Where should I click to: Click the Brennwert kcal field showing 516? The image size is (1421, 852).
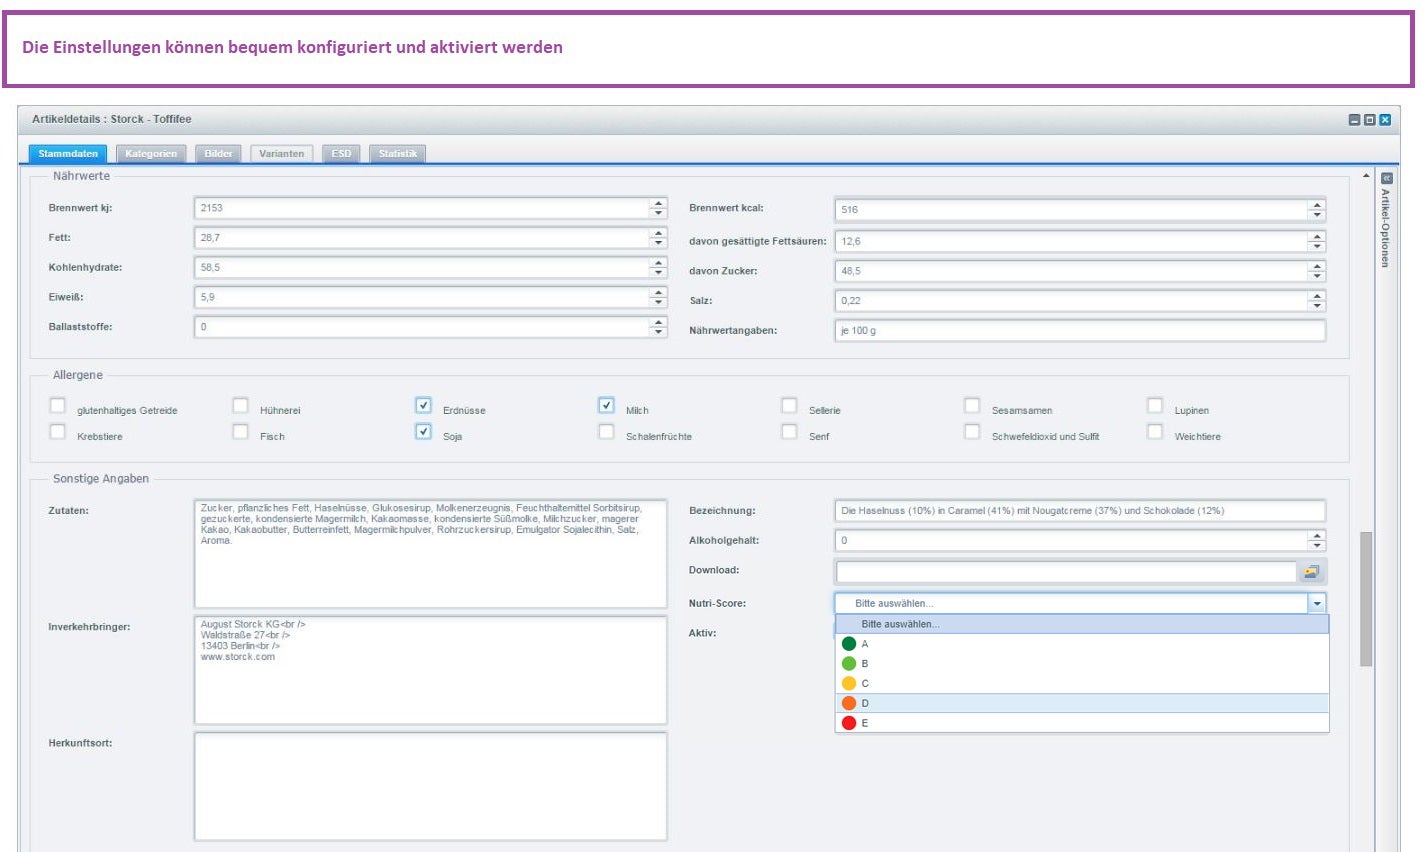tap(1071, 210)
